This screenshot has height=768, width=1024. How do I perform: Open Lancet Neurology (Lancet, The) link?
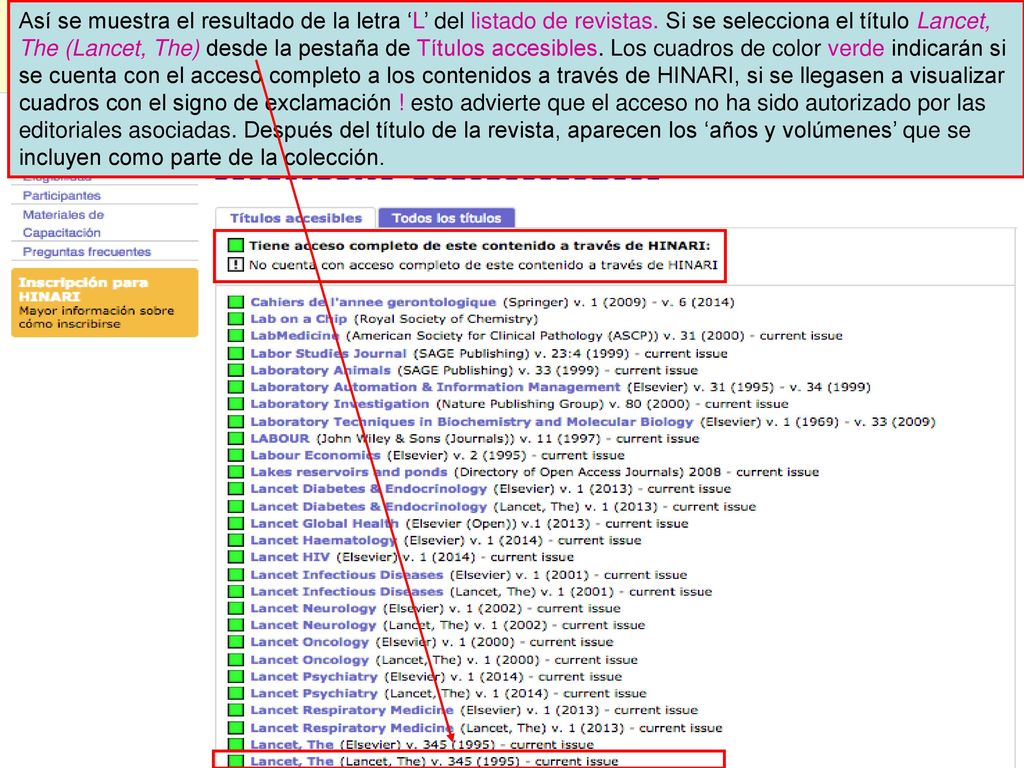tap(313, 626)
